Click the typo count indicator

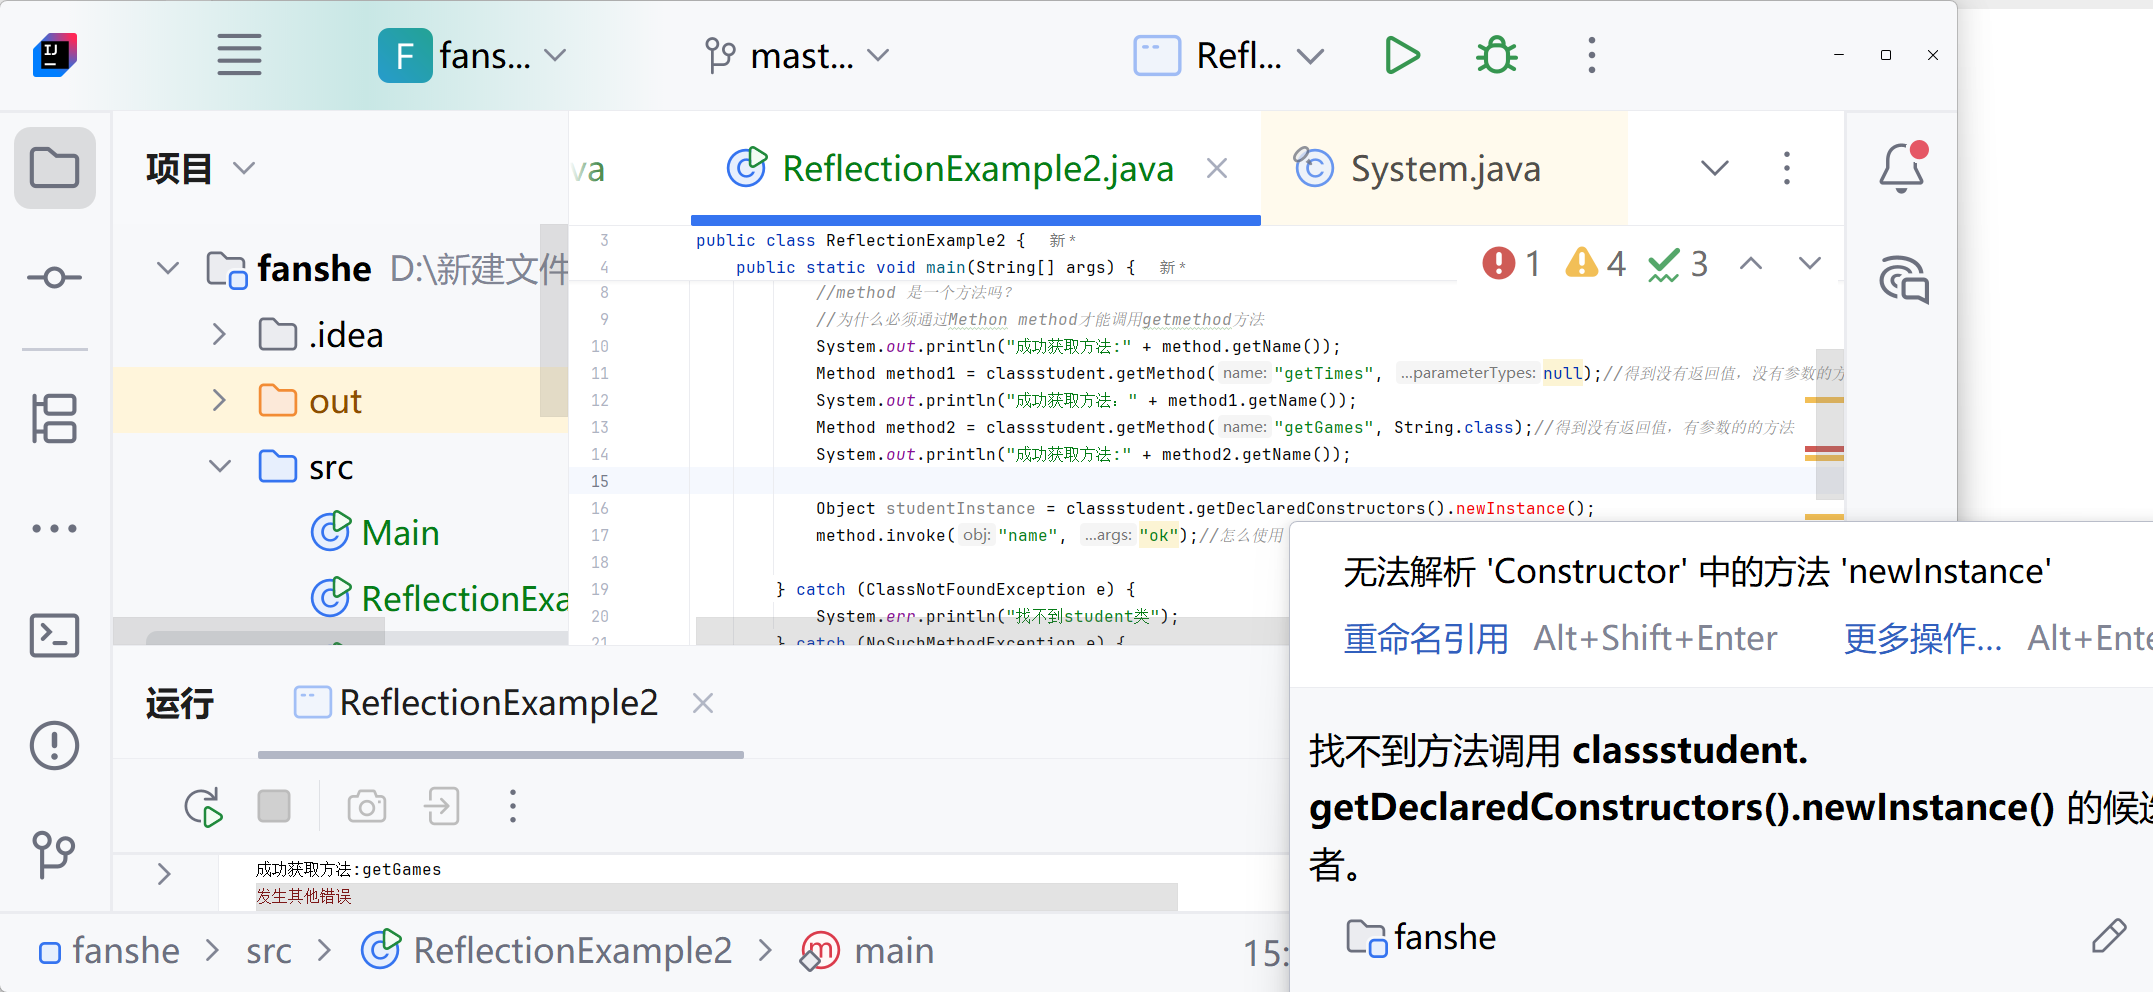coord(1679,263)
